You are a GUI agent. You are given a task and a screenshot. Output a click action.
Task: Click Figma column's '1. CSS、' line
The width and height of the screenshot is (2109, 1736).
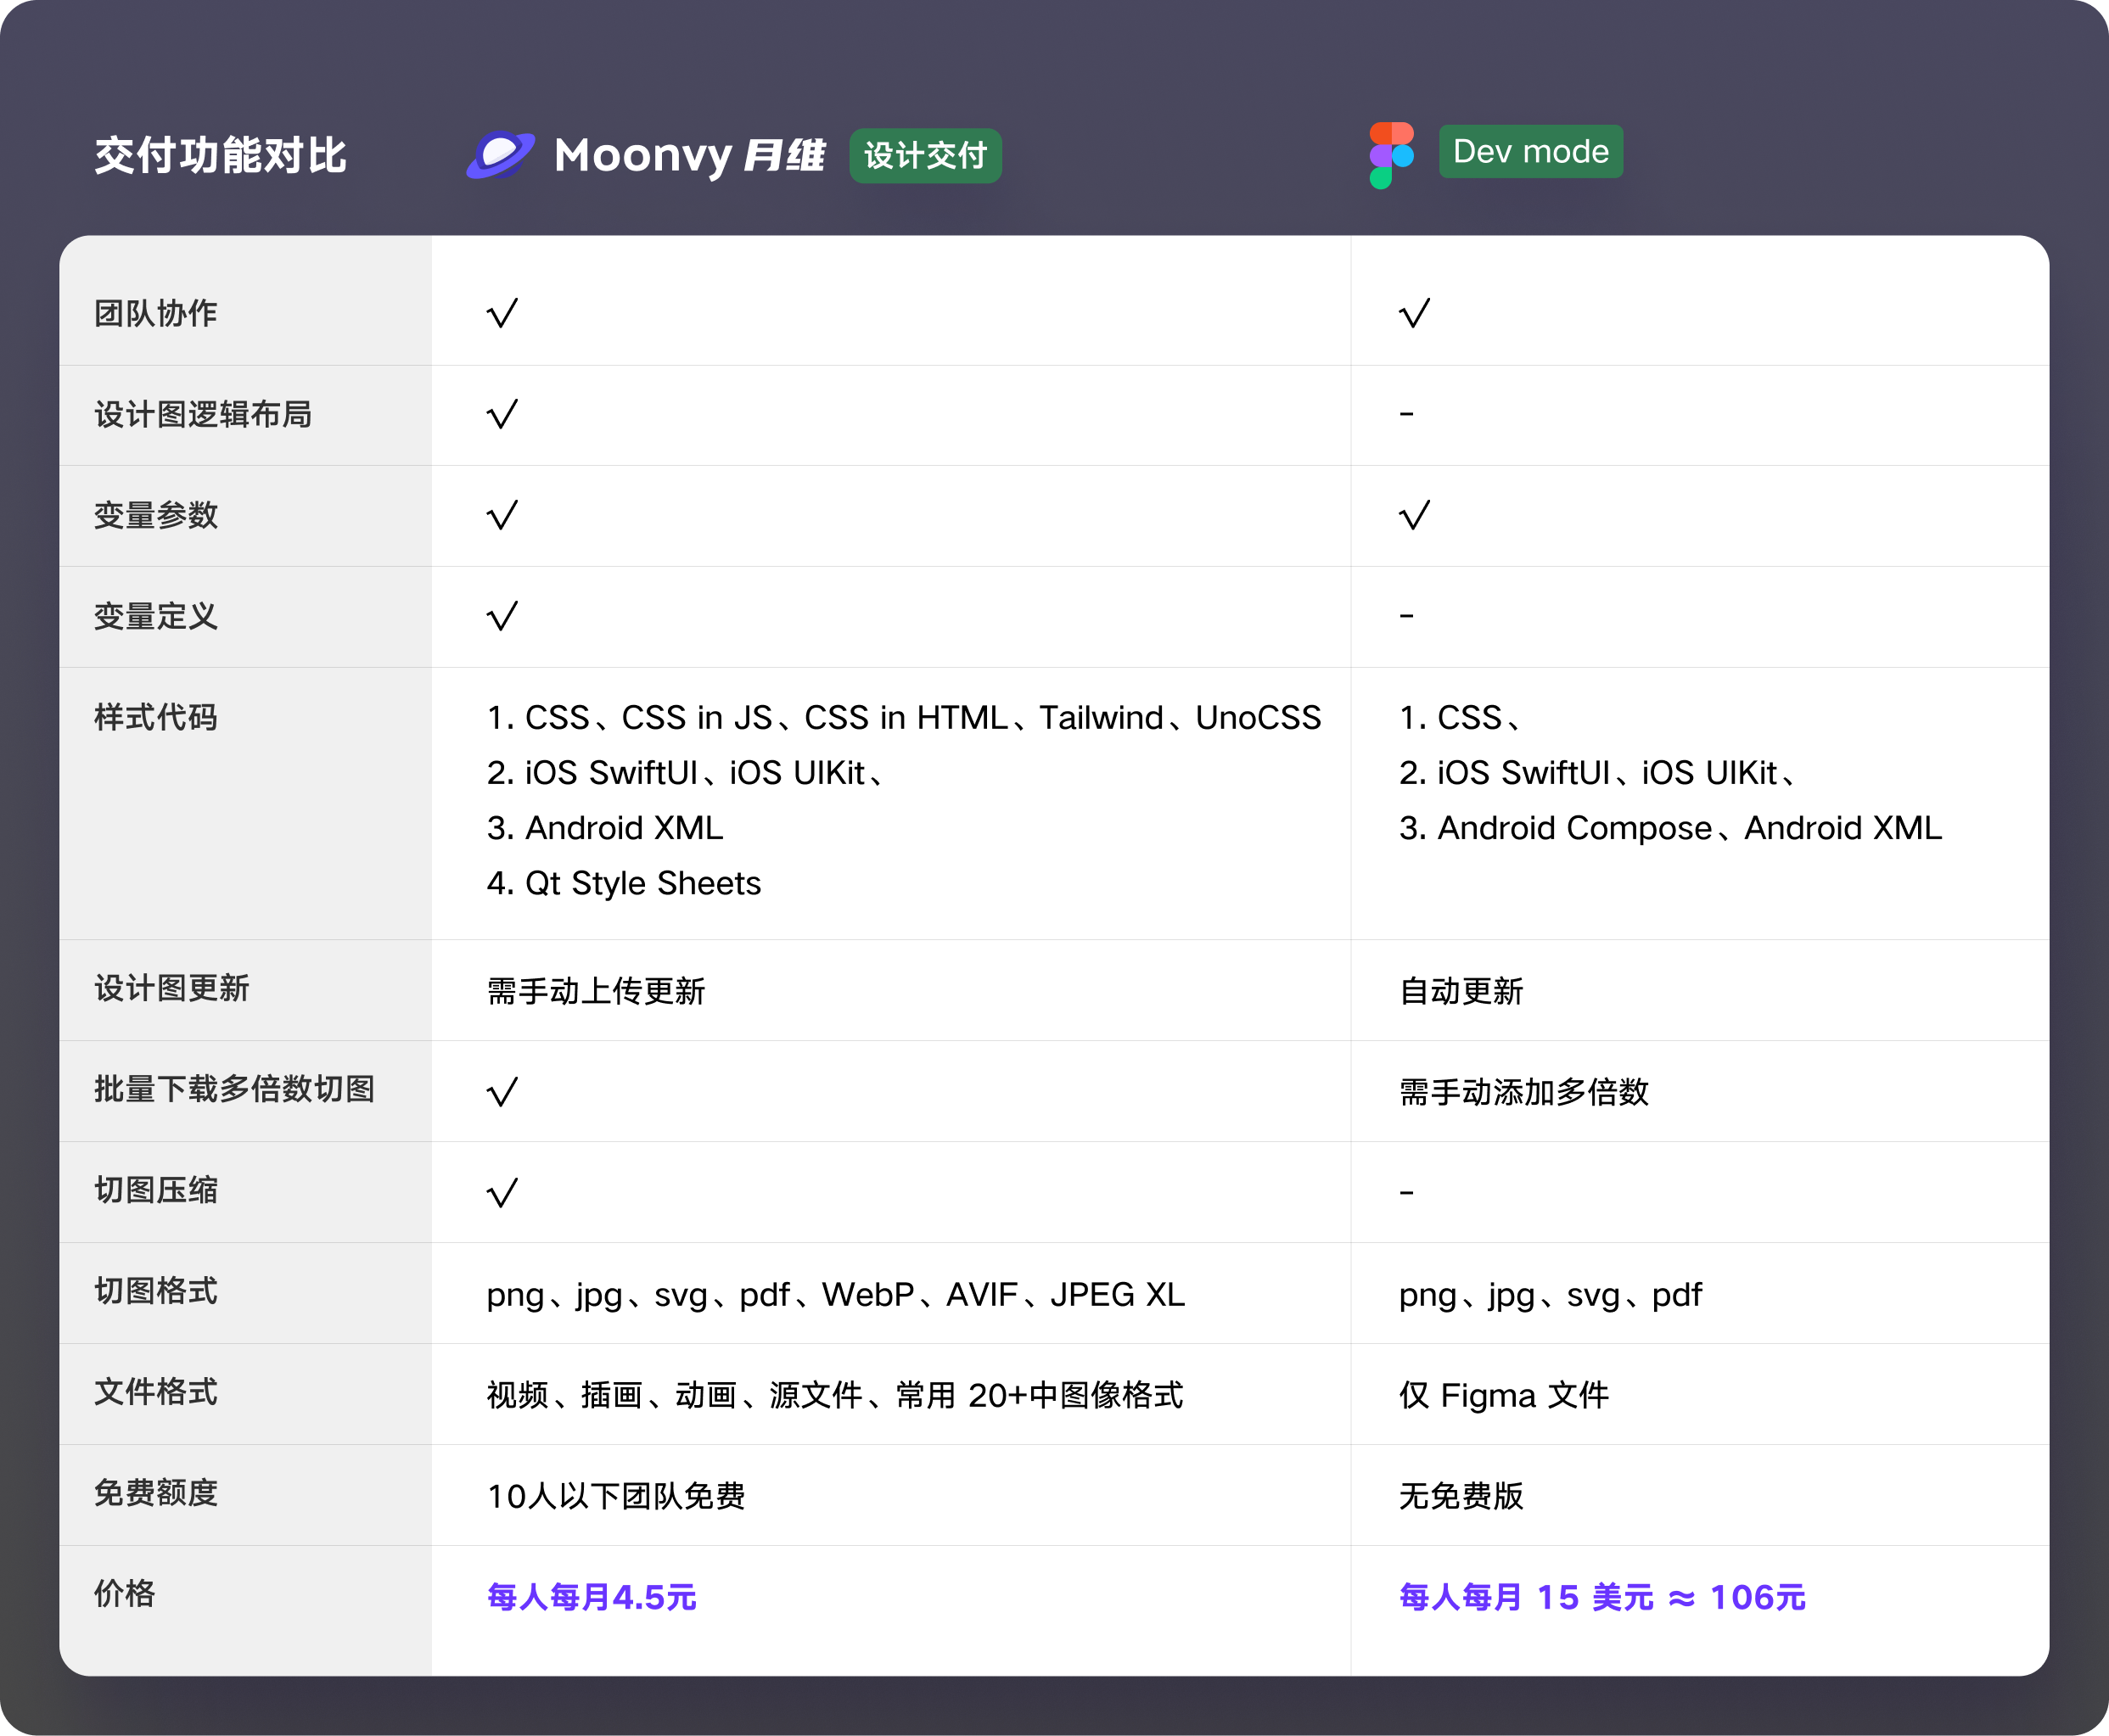click(x=1460, y=718)
